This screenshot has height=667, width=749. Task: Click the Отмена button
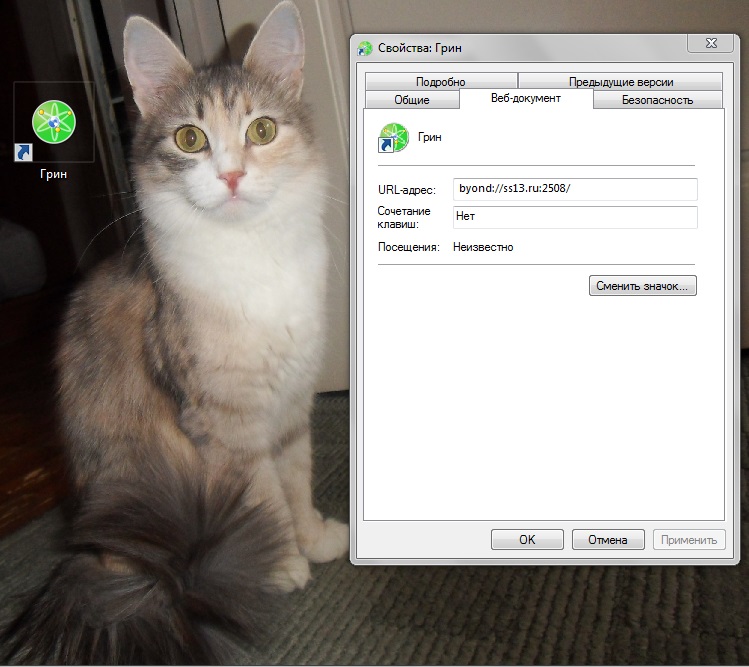click(608, 540)
